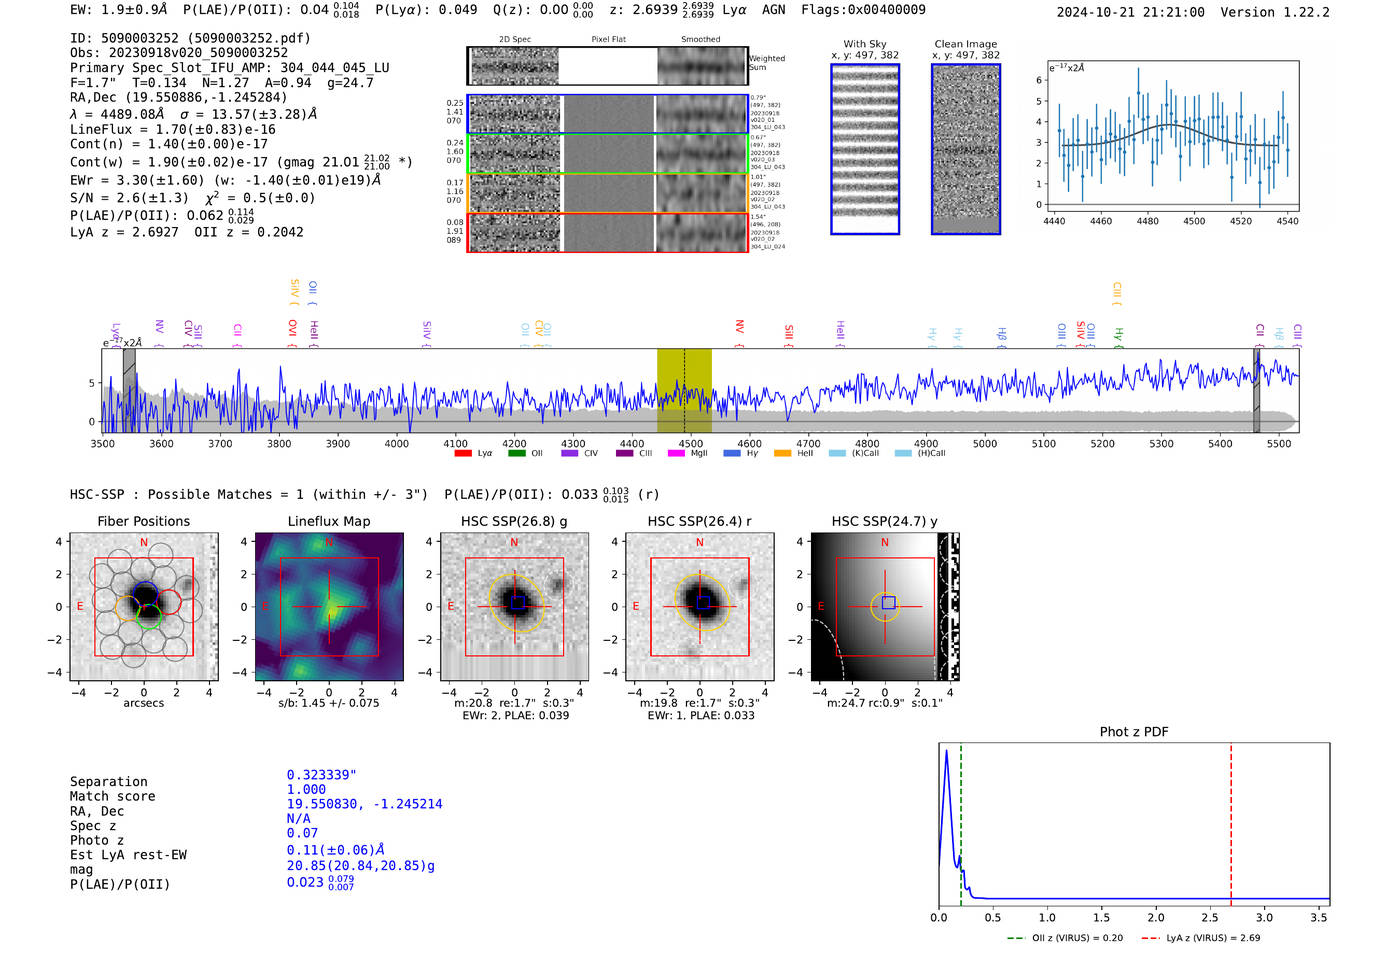Click the Weighted Sum 2D spectrum strip

(607, 66)
